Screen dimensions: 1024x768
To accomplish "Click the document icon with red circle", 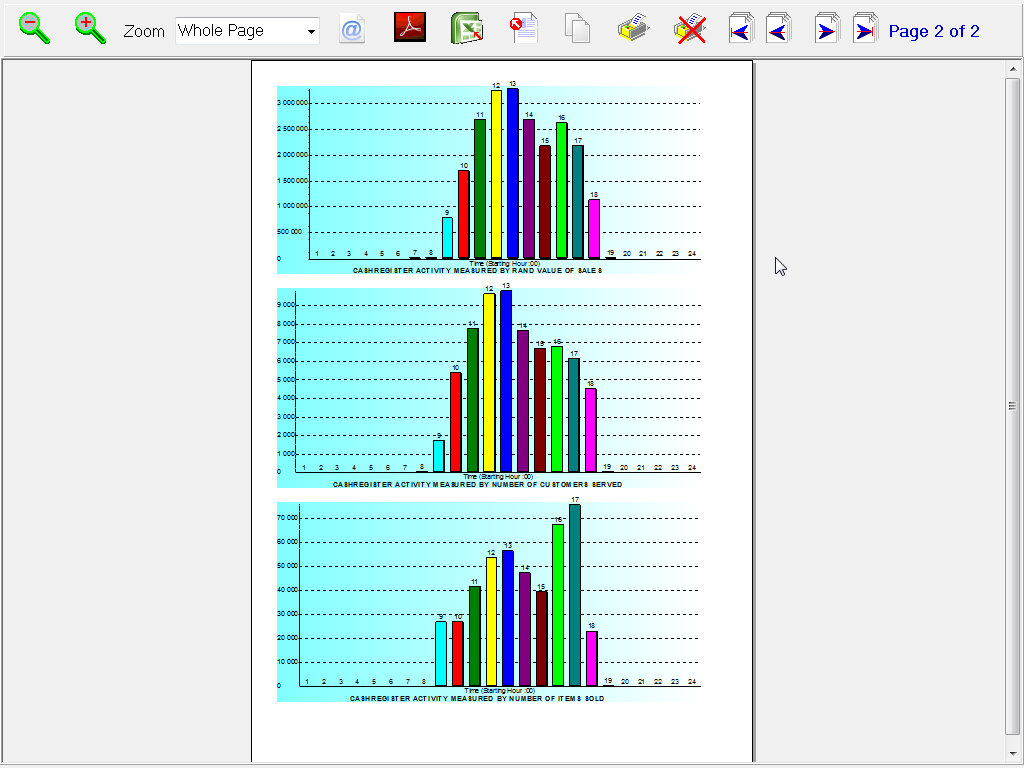I will [x=524, y=29].
